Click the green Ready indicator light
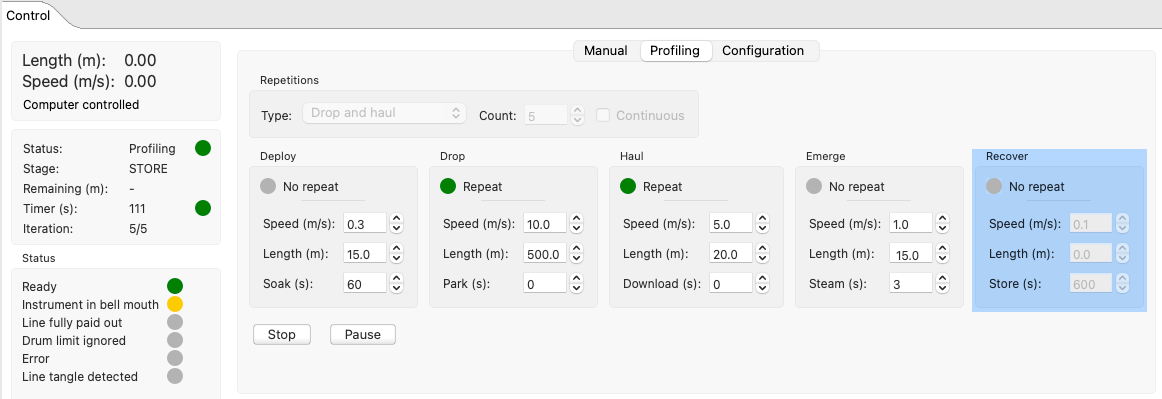This screenshot has width=1162, height=399. (174, 286)
